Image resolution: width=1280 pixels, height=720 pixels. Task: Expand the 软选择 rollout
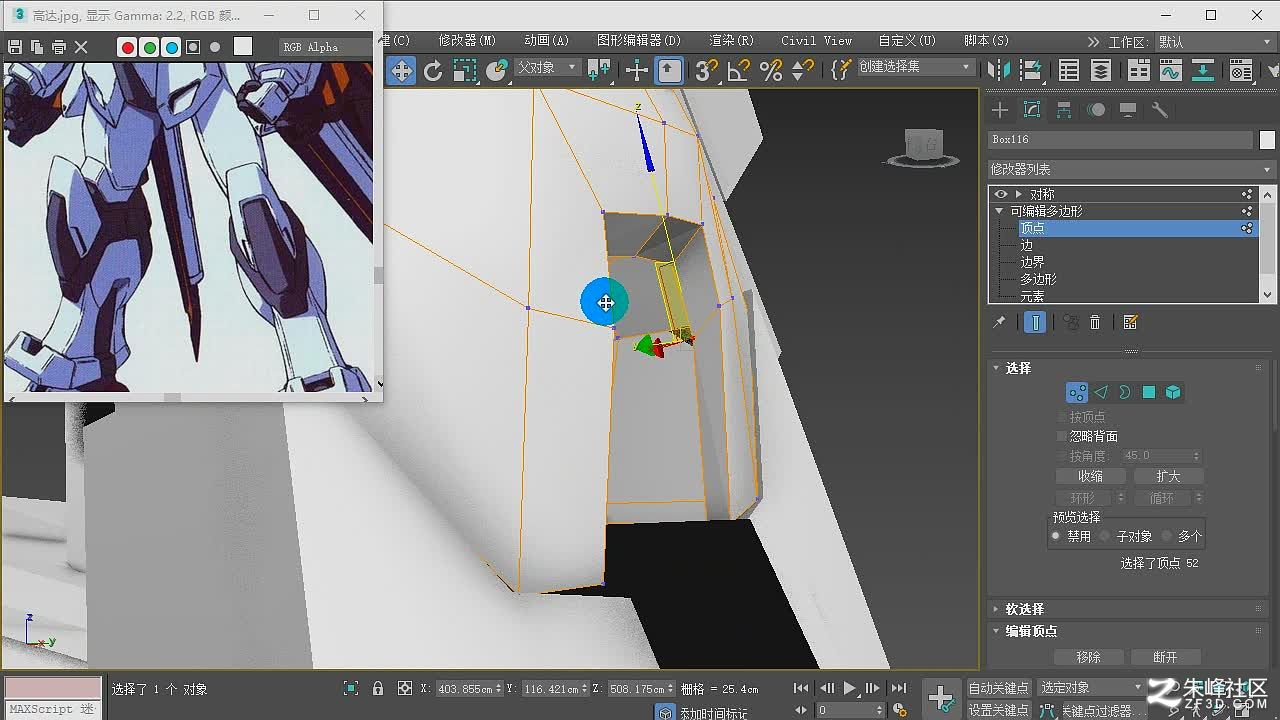996,609
